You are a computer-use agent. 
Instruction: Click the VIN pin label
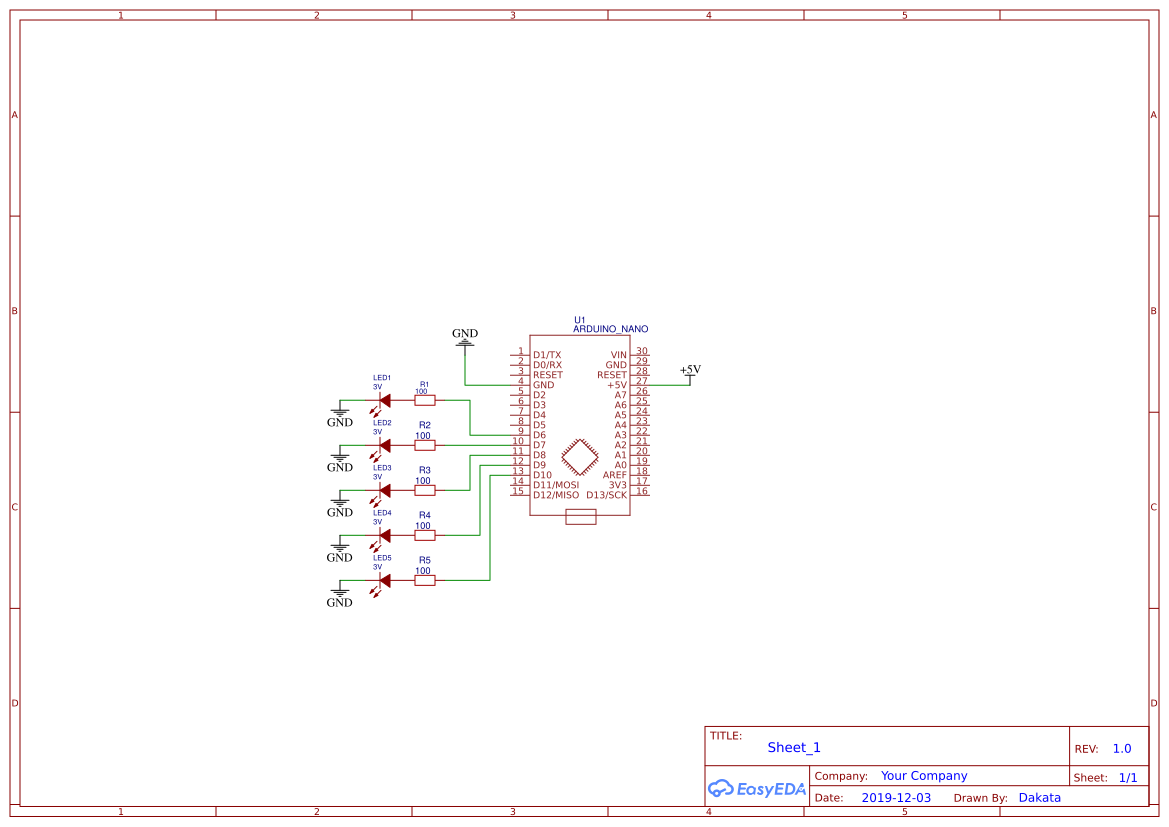click(x=619, y=355)
